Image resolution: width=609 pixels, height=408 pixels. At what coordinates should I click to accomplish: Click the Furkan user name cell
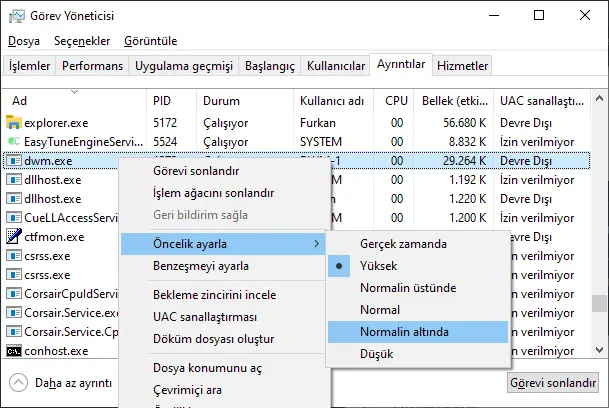tap(318, 123)
